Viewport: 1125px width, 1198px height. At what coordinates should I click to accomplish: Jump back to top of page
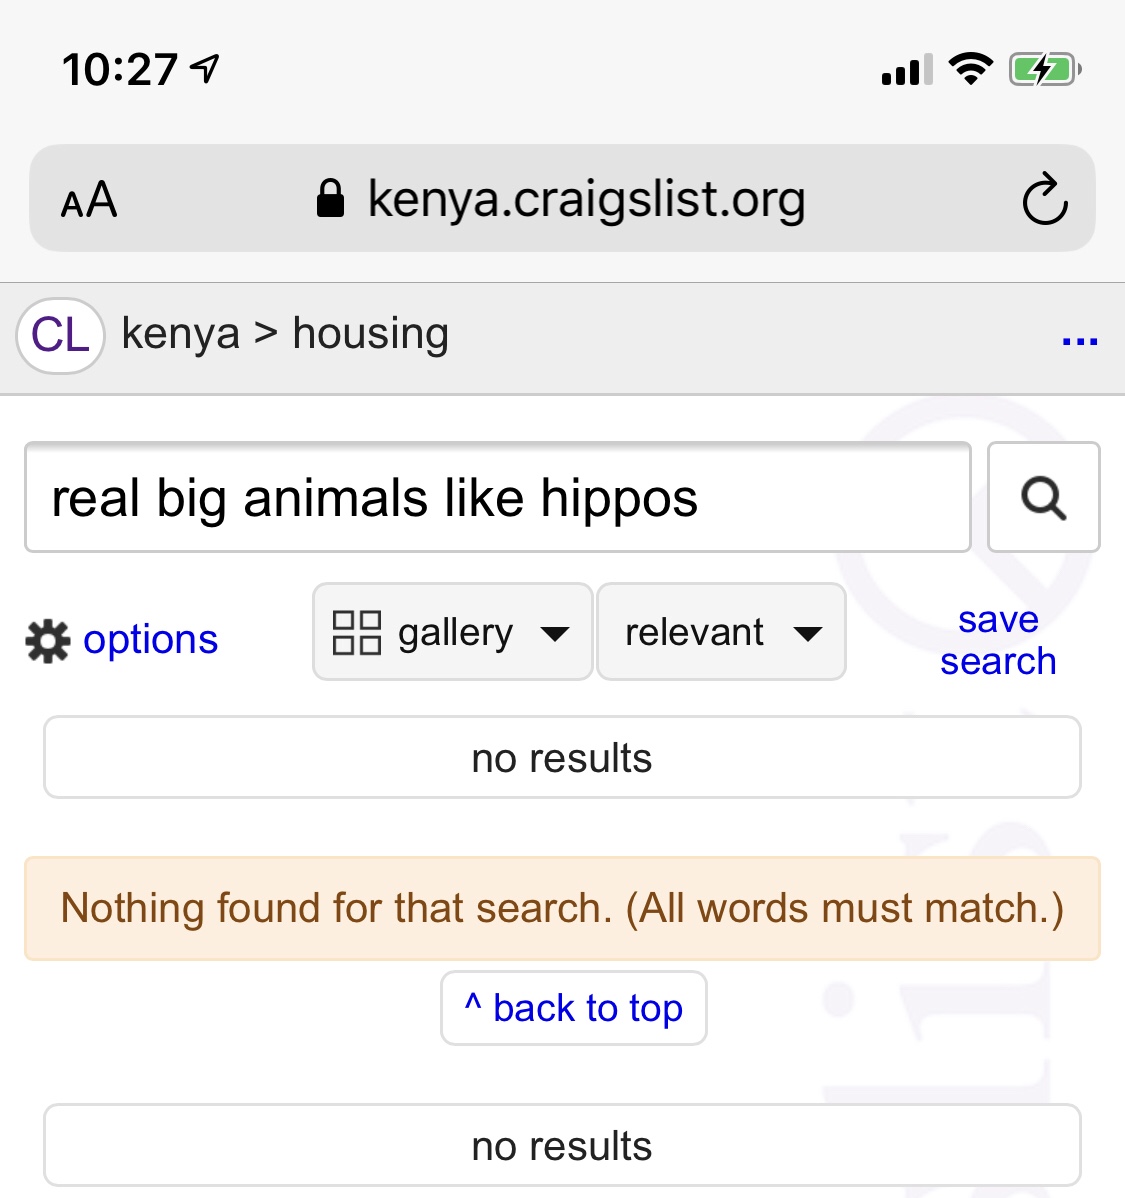tap(574, 1008)
